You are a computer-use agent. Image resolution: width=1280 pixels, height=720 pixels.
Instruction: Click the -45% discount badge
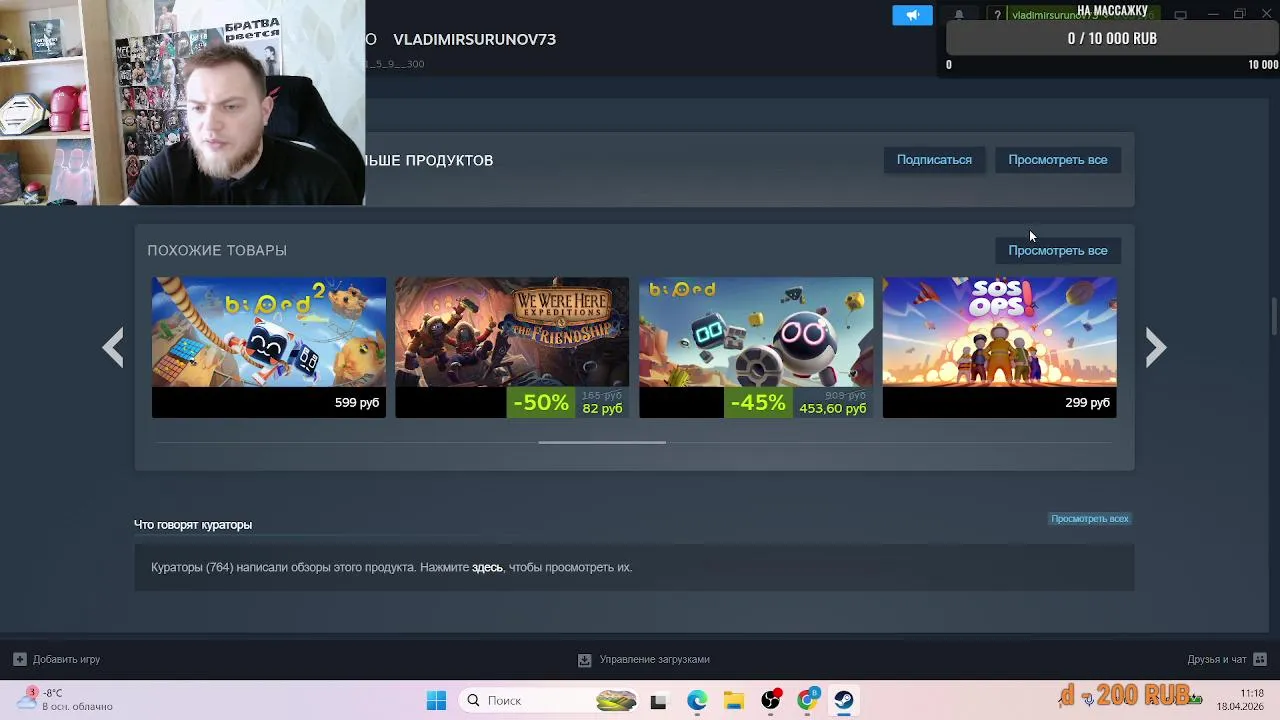pyautogui.click(x=757, y=402)
